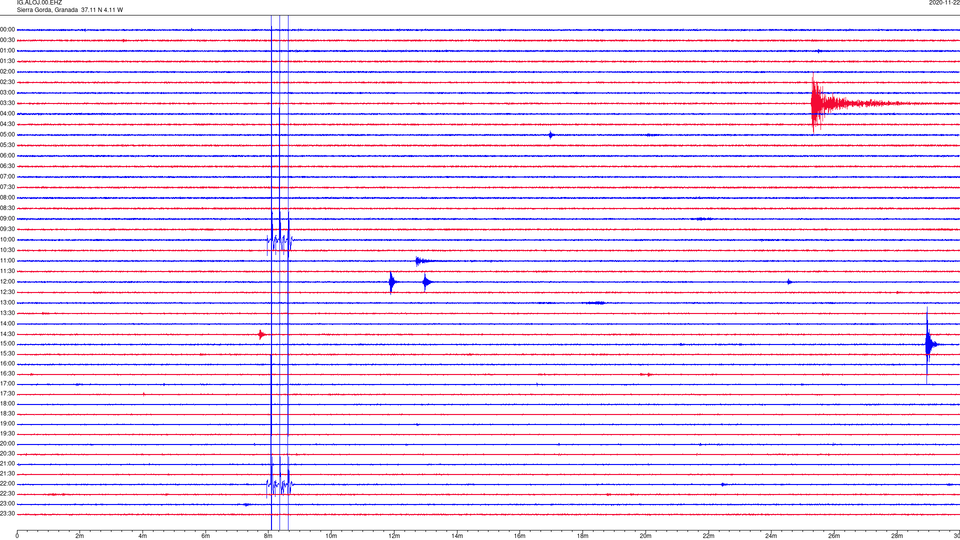
Task: Select the 24m tick label on time axis
Action: (x=771, y=536)
